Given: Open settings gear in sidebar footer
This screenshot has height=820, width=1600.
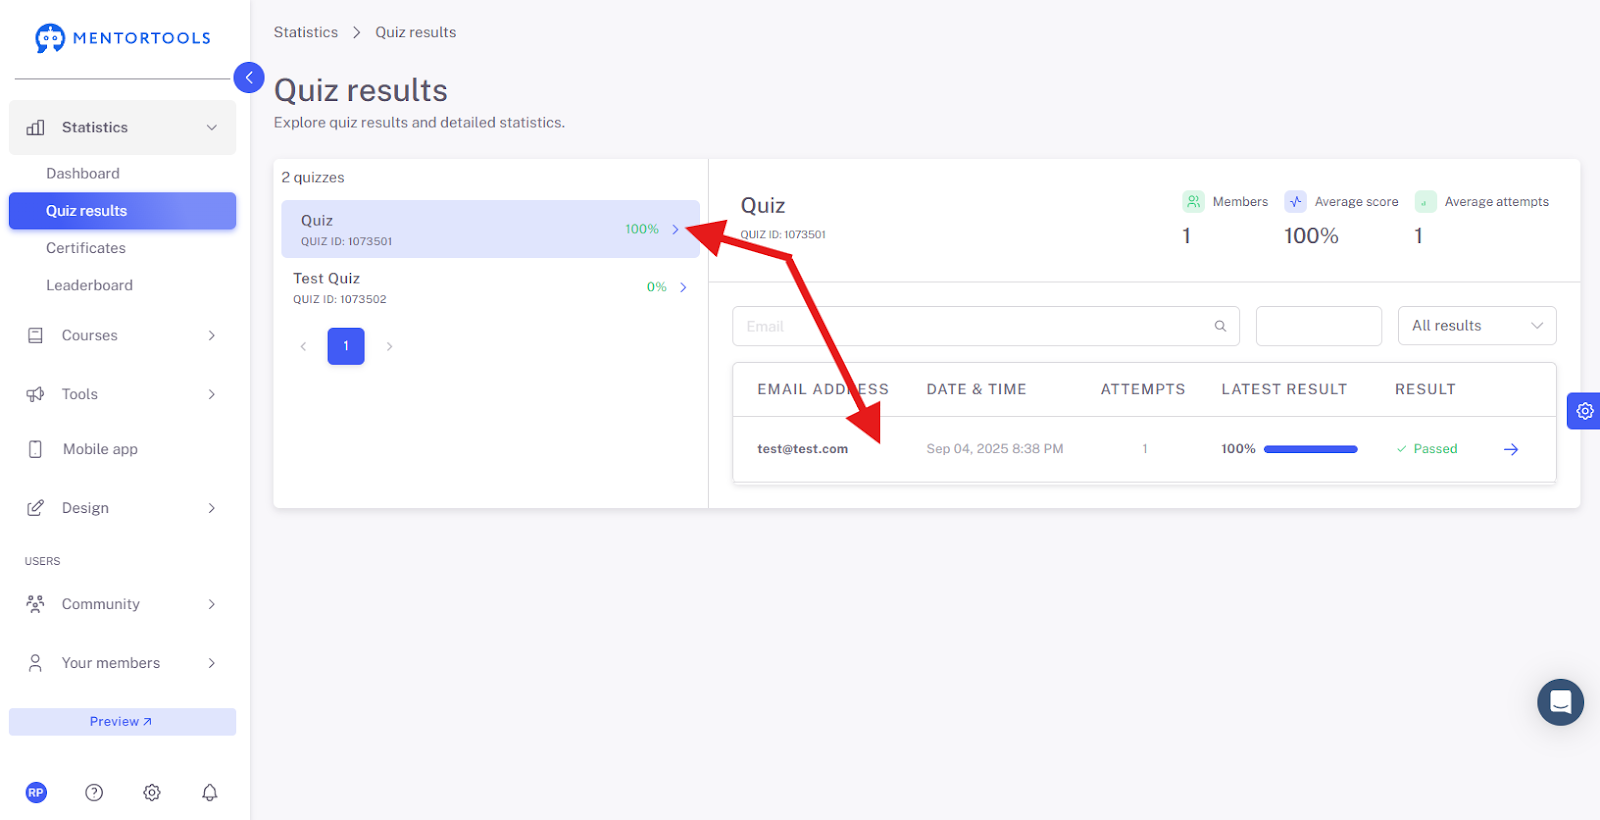Looking at the screenshot, I should [152, 792].
